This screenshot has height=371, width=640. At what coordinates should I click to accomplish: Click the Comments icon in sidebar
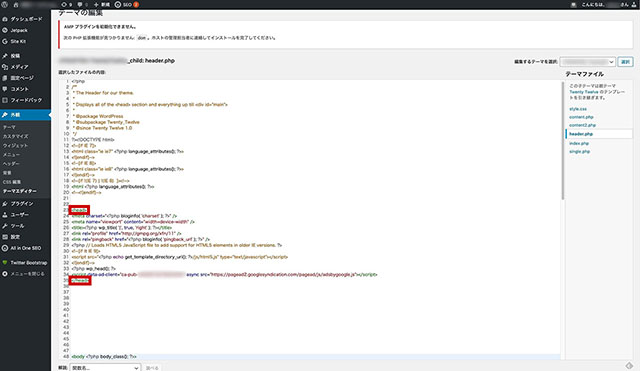5,89
